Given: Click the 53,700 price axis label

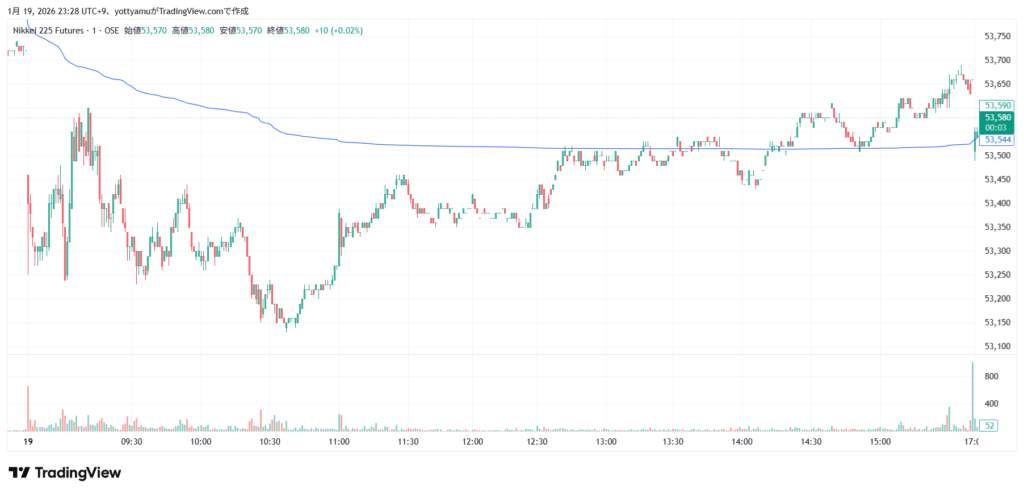Looking at the screenshot, I should point(998,60).
